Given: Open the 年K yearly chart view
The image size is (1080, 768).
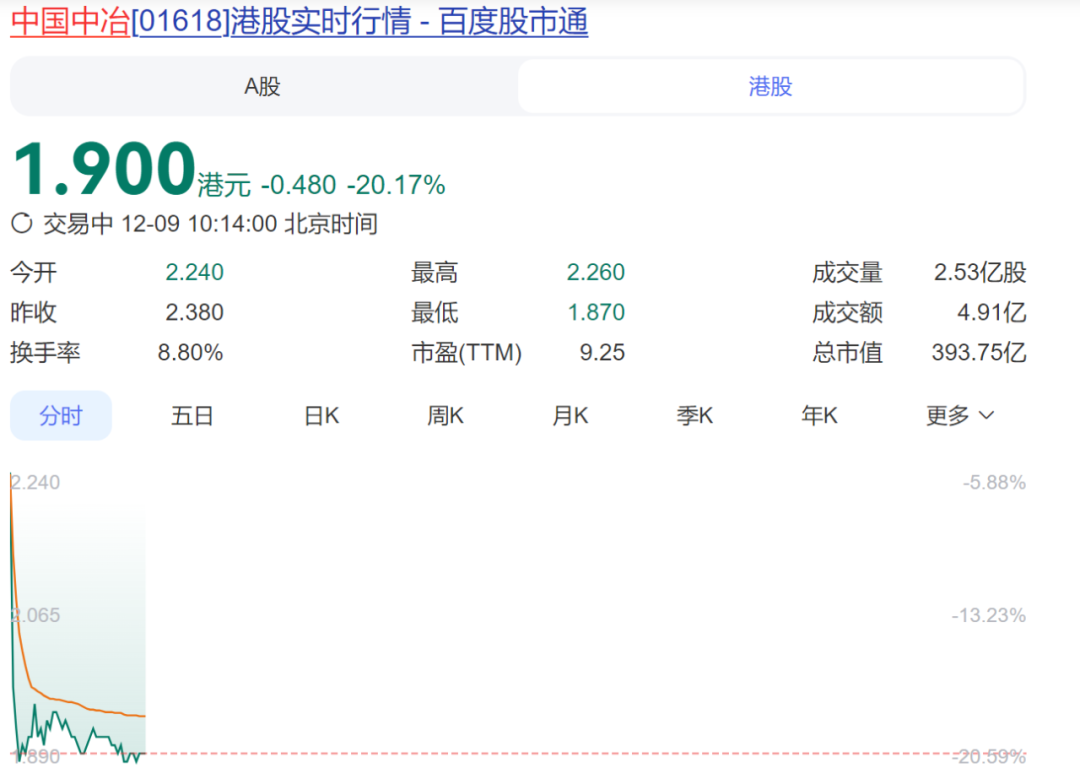Looking at the screenshot, I should click(x=819, y=415).
